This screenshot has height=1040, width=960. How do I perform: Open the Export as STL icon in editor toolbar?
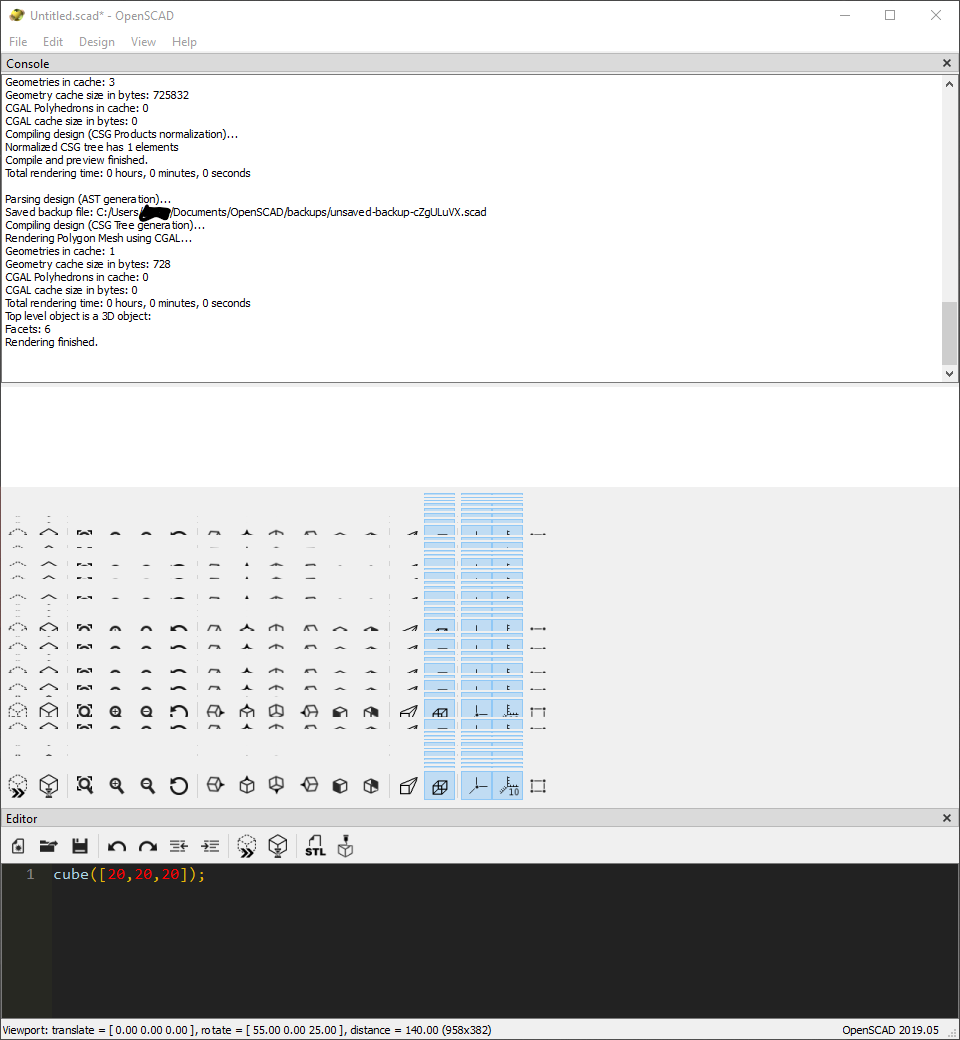315,846
